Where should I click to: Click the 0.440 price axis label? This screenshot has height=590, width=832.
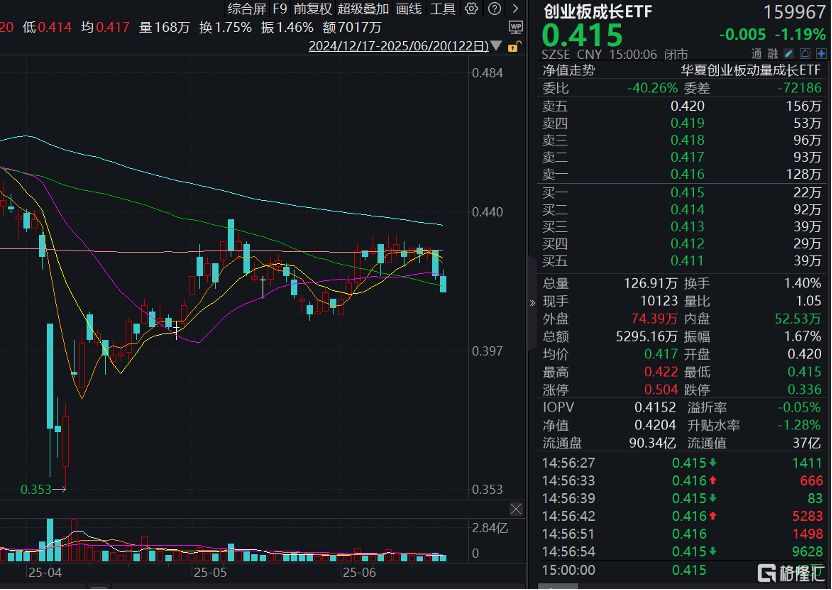coord(488,212)
